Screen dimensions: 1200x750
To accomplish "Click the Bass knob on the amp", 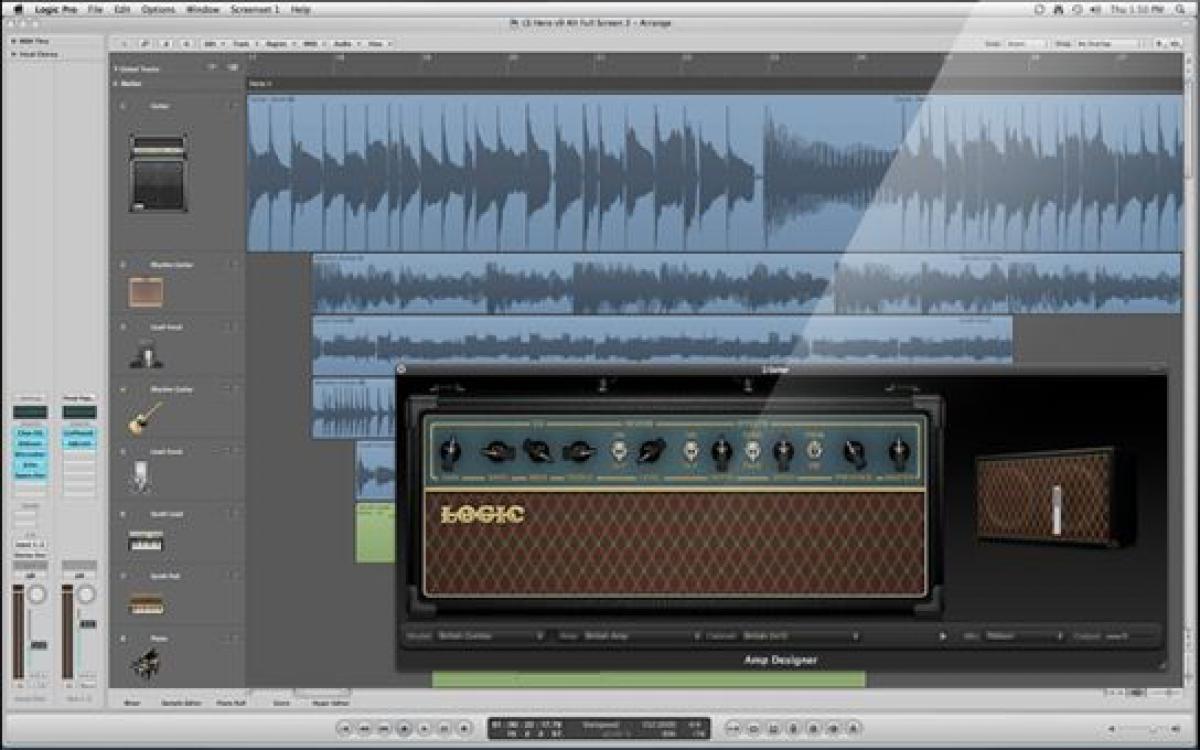I will [496, 452].
